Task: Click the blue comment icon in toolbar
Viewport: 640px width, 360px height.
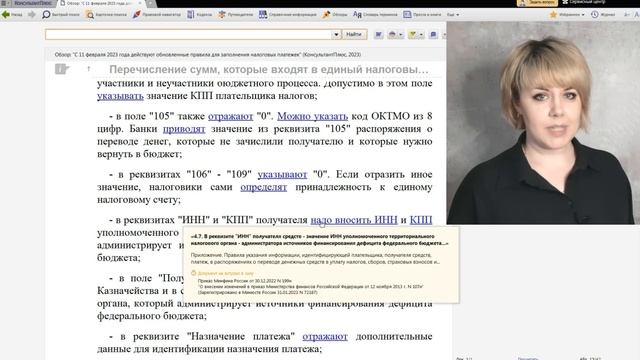Action: point(433,35)
